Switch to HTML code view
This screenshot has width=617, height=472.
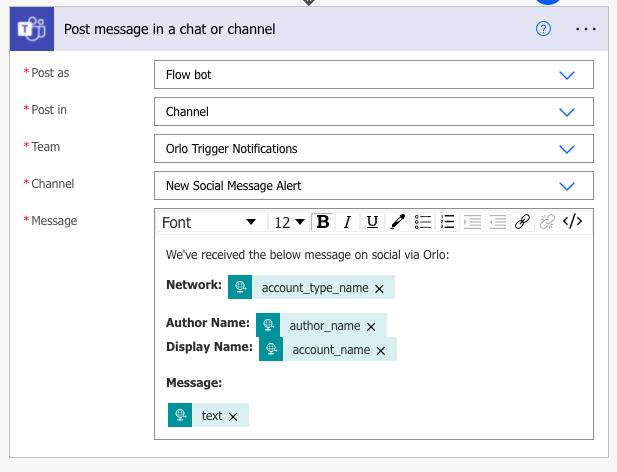pyautogui.click(x=572, y=222)
